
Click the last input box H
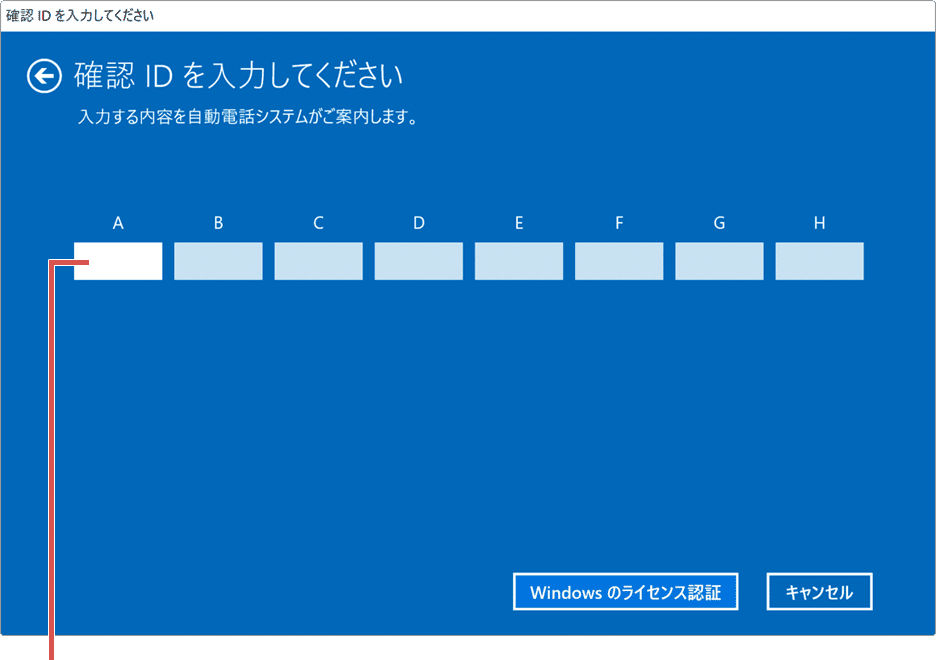819,260
